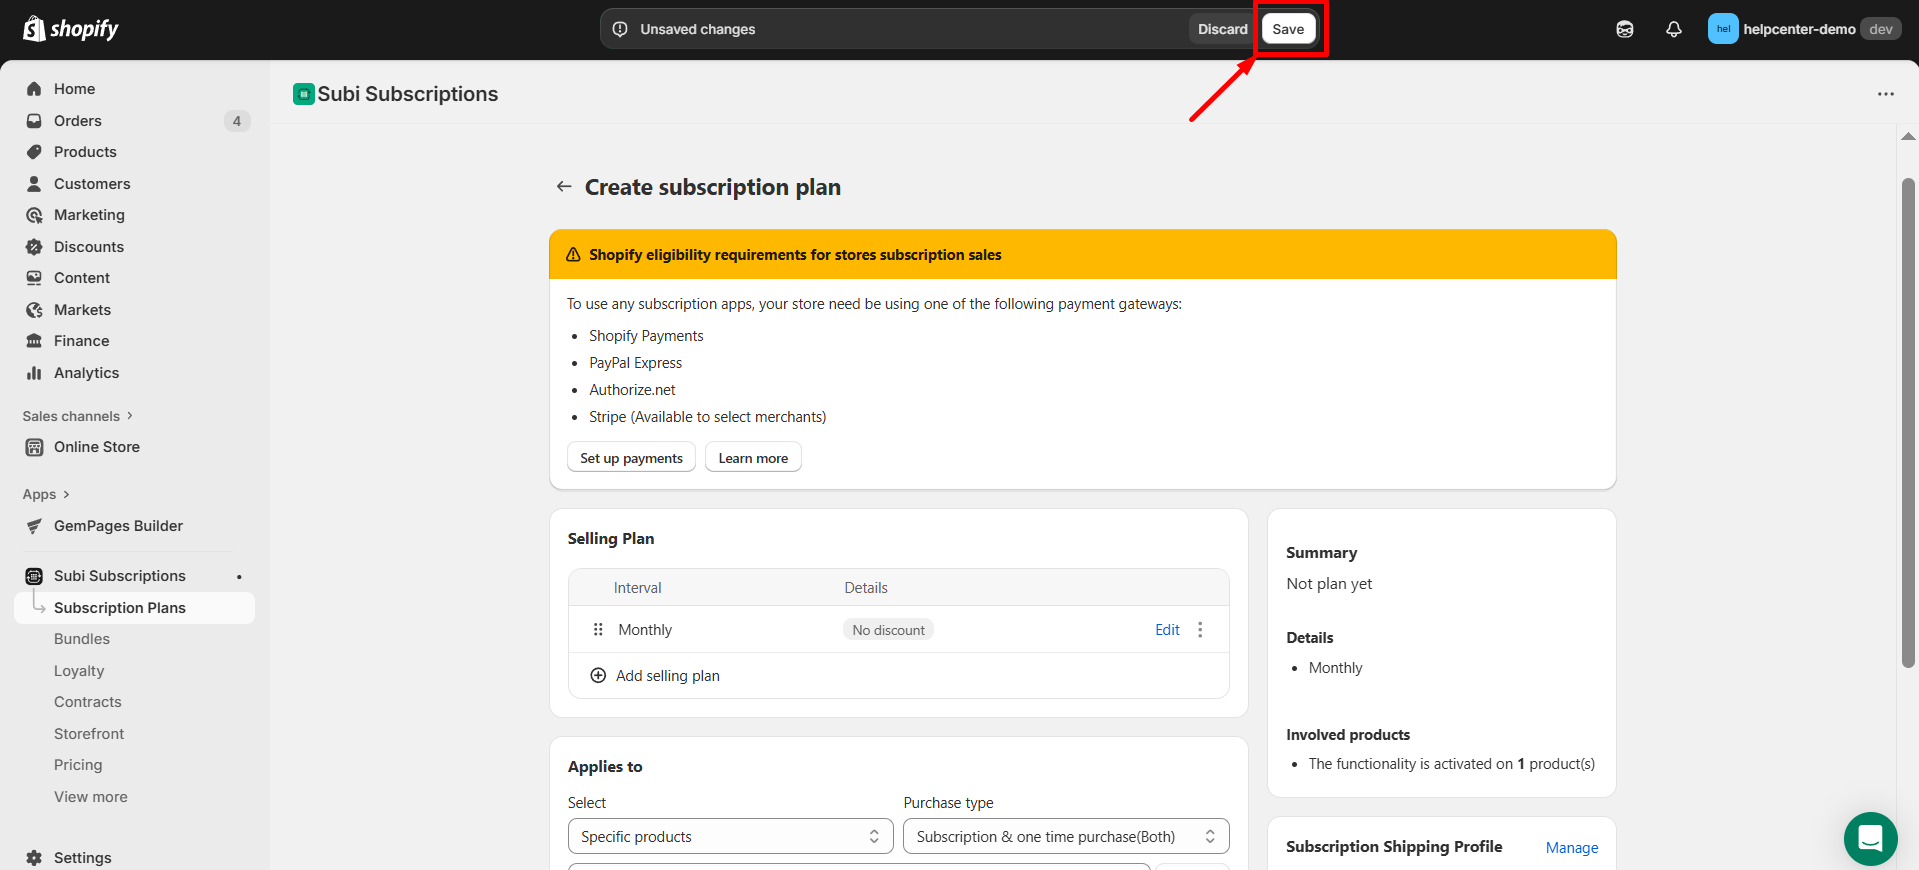Open the notifications bell
Screen dimensions: 1919x870
point(1673,29)
